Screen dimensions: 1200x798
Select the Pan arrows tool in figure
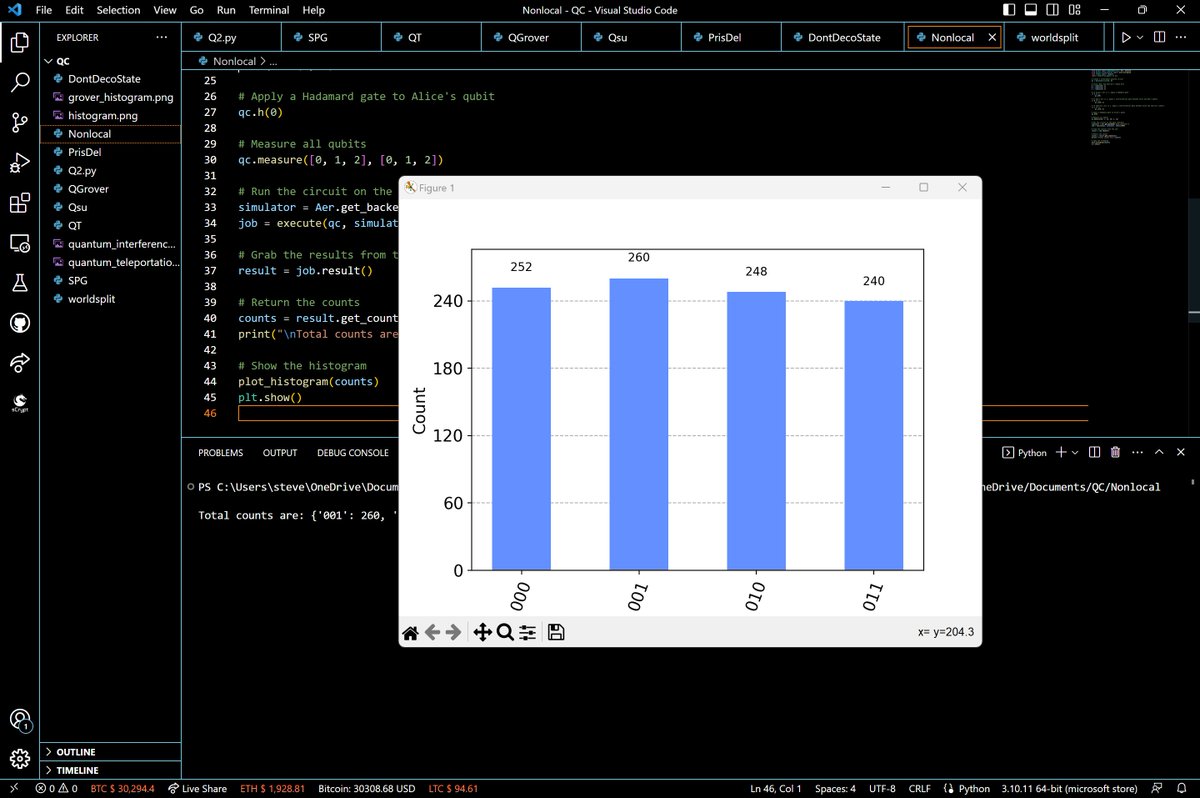point(481,632)
